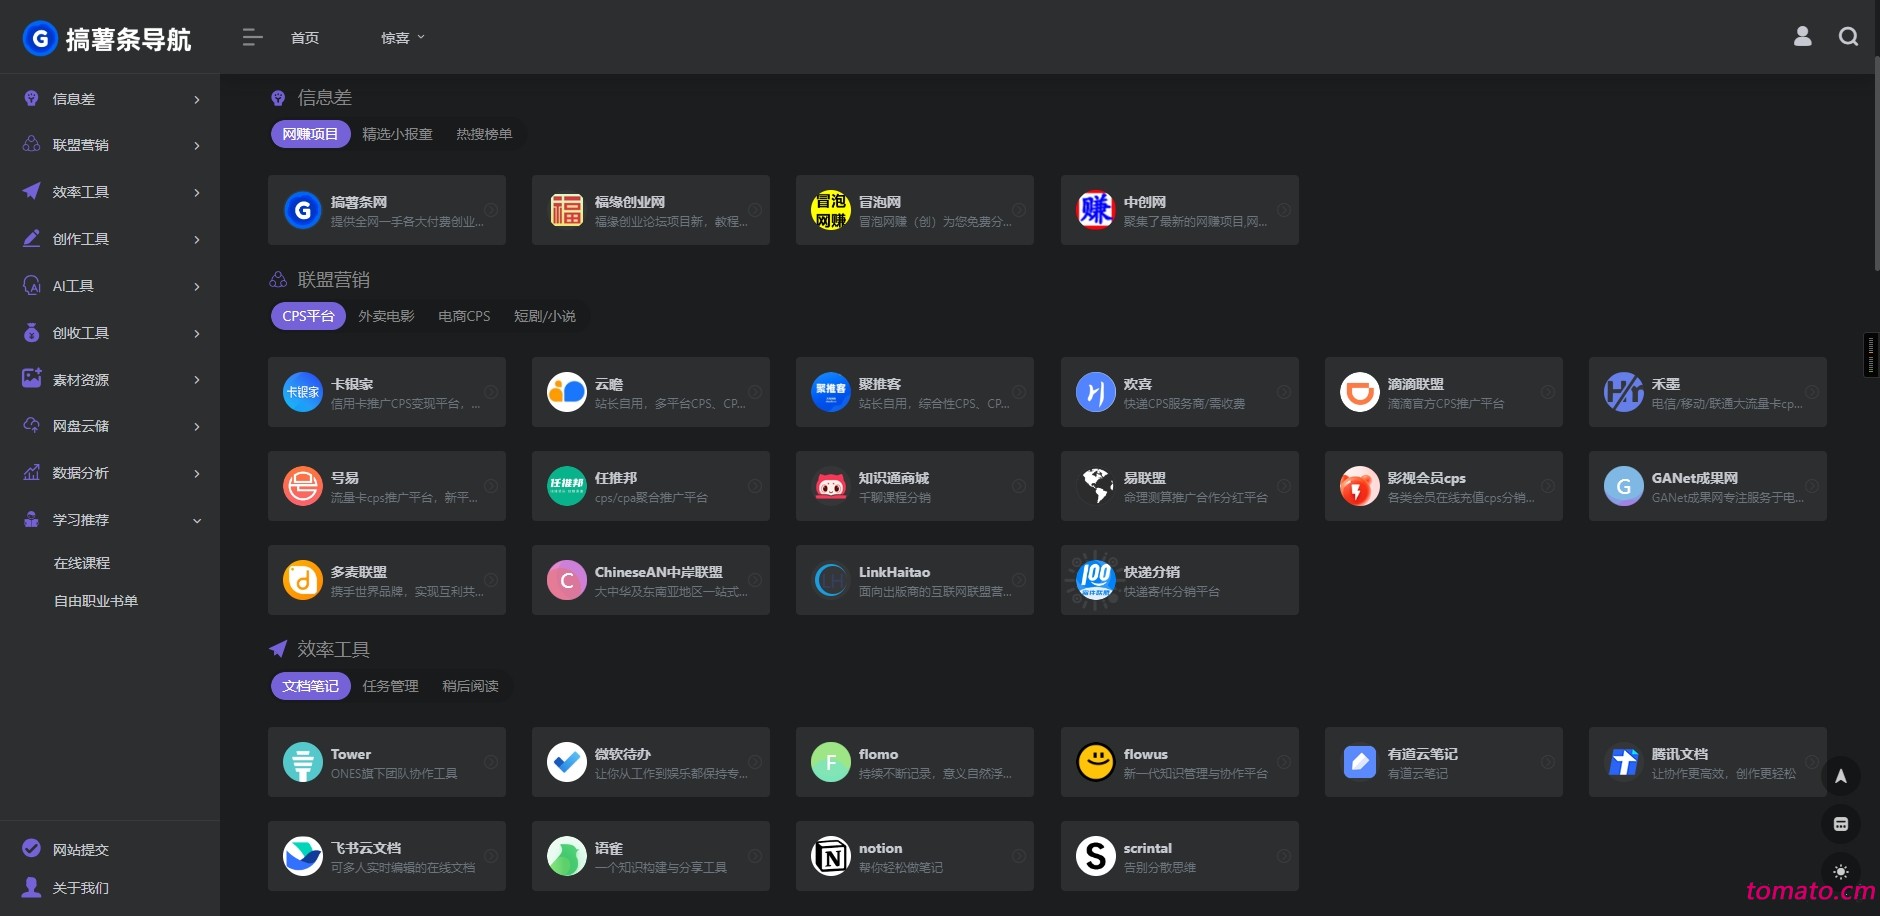Screen dimensions: 1880x916
Task: Click the LinkHaitao card title
Action: (x=894, y=572)
